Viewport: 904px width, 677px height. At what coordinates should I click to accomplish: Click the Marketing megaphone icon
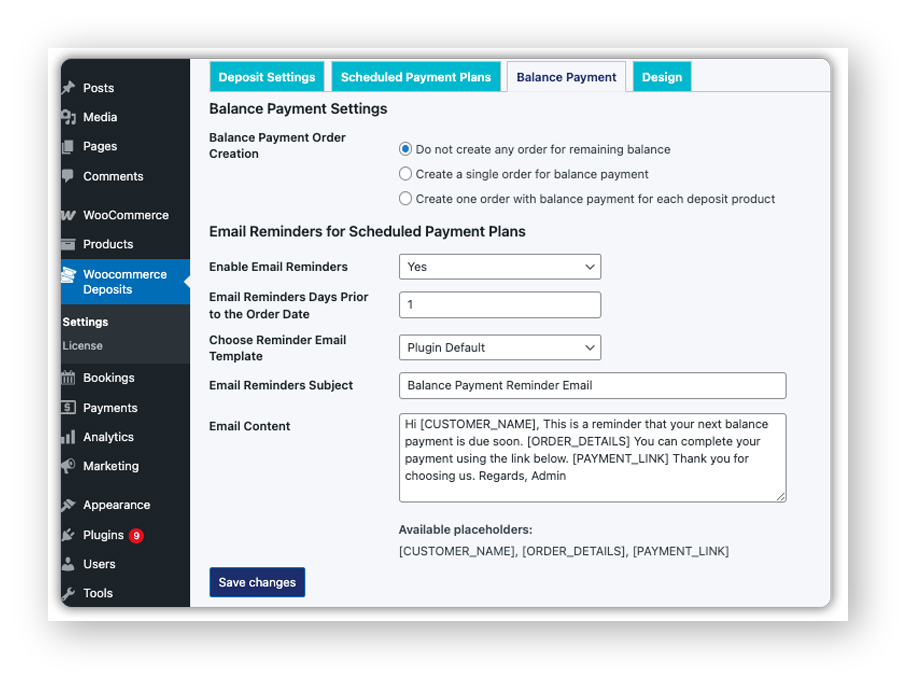pos(69,466)
